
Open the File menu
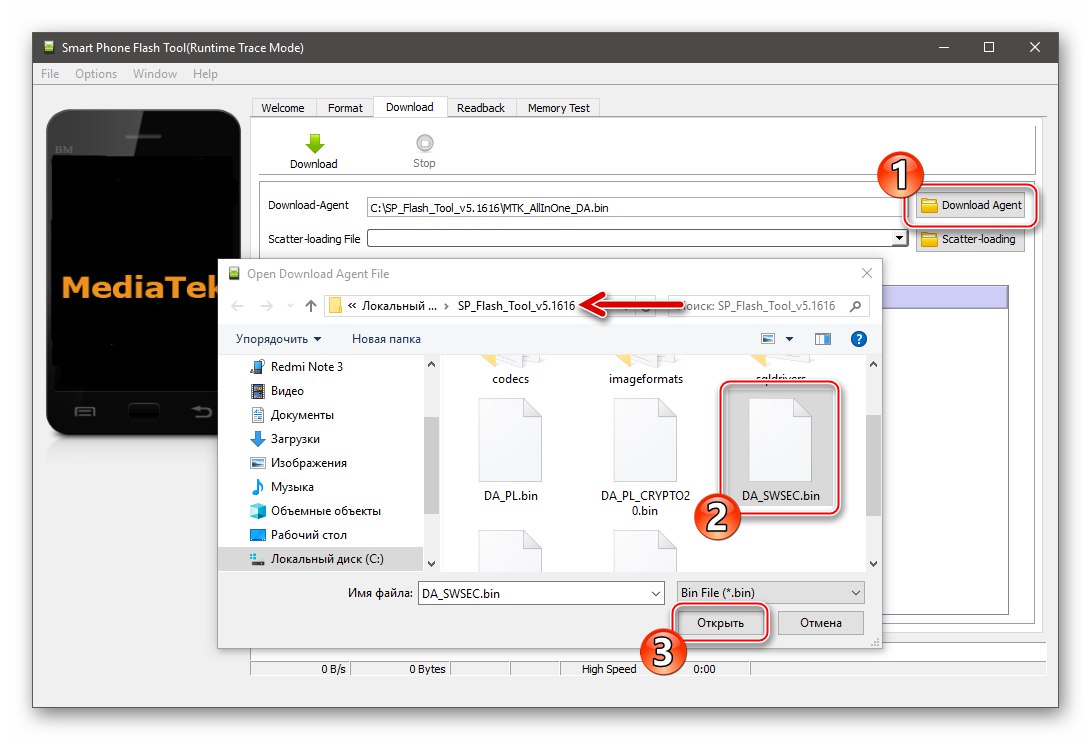(50, 74)
